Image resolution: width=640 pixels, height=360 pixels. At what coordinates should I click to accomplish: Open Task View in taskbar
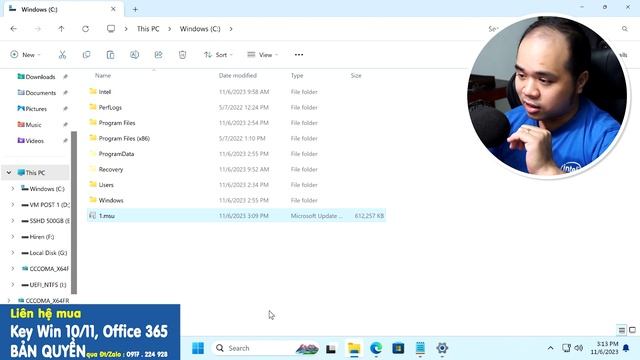[x=331, y=349]
